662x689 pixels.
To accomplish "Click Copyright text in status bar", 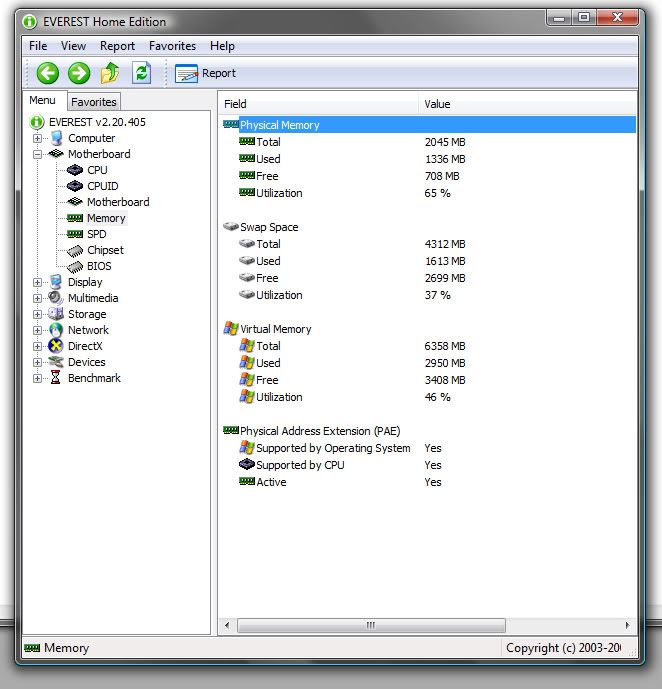I will [x=564, y=648].
